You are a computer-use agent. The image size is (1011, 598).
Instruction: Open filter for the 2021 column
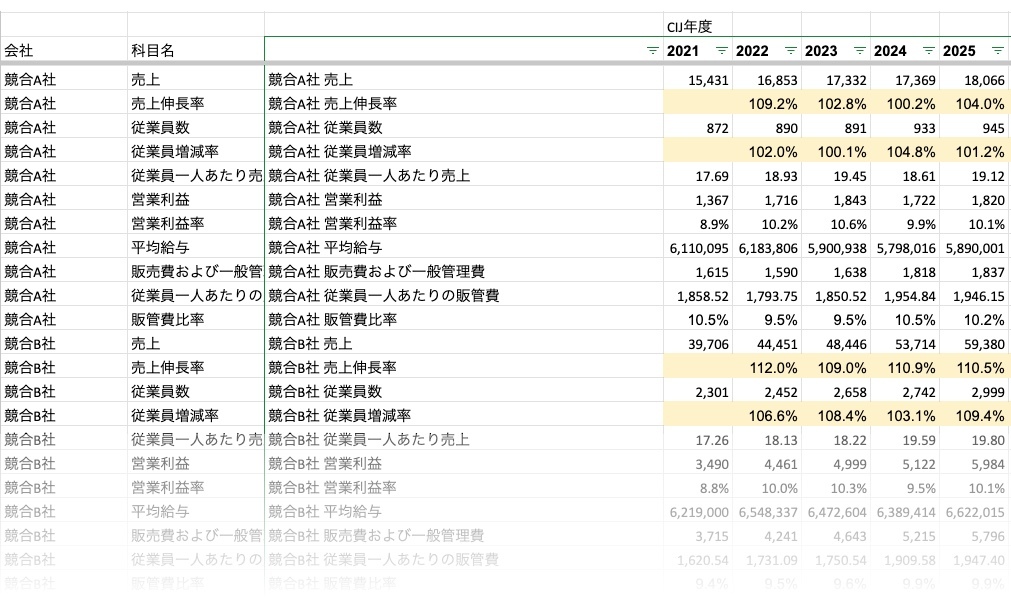pyautogui.click(x=721, y=50)
